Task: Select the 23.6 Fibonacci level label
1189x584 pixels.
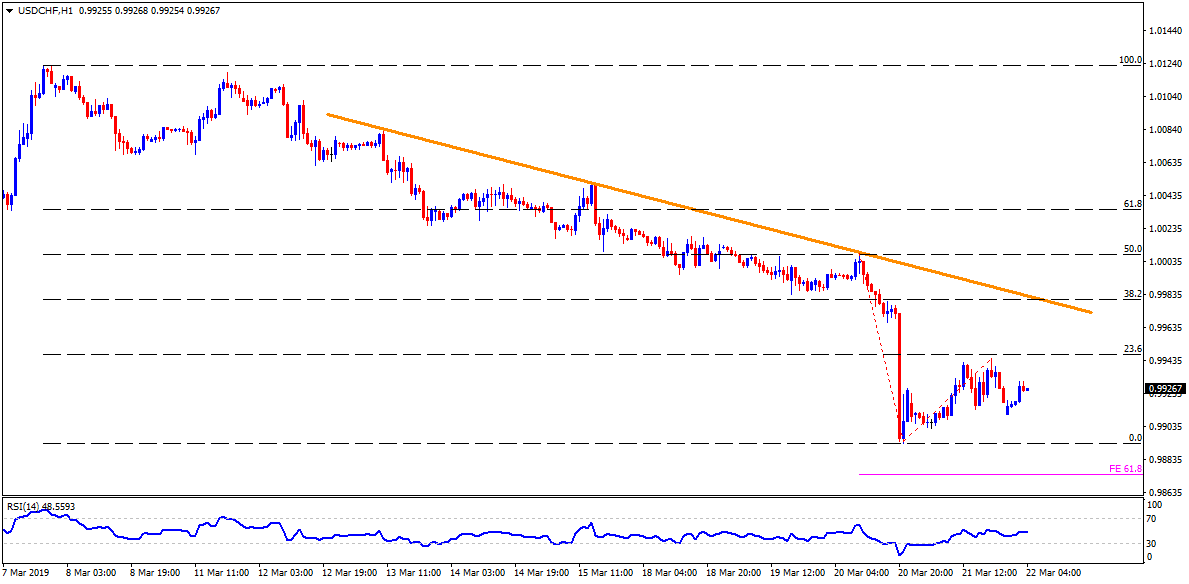Action: coord(1133,349)
